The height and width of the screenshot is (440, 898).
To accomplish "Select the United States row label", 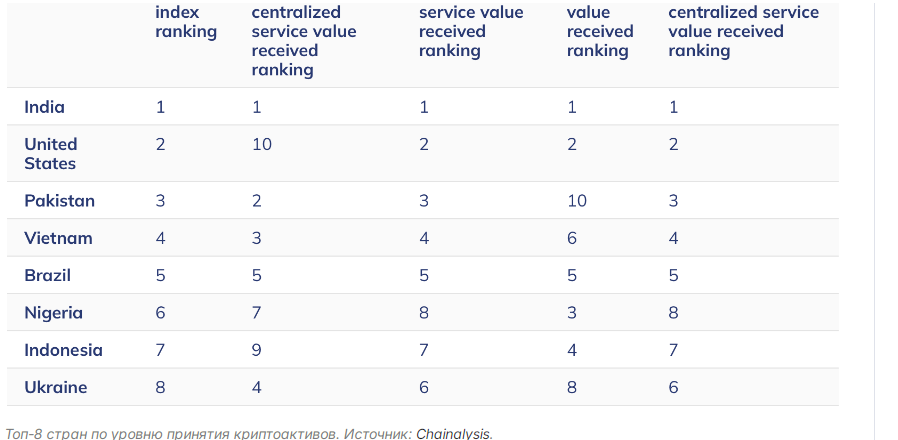I will click(50, 154).
